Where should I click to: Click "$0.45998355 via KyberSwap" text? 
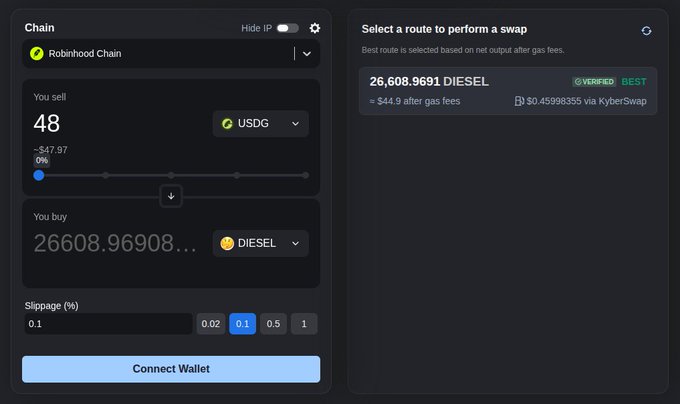[586, 101]
